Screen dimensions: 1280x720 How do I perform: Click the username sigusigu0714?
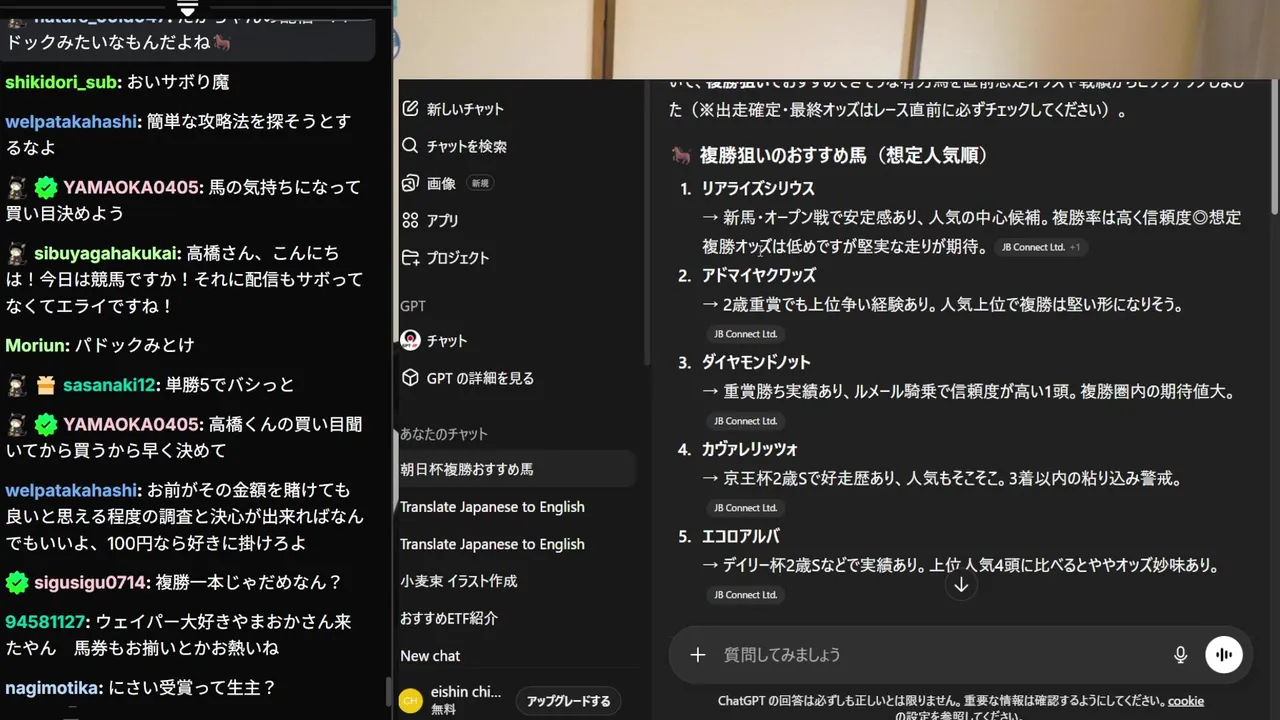[x=91, y=582]
